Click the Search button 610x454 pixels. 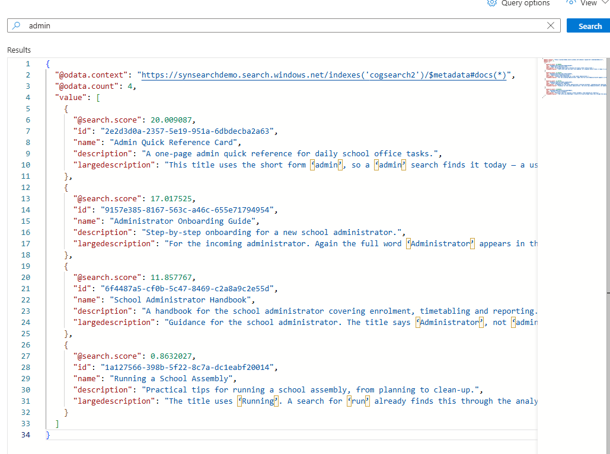coord(588,26)
